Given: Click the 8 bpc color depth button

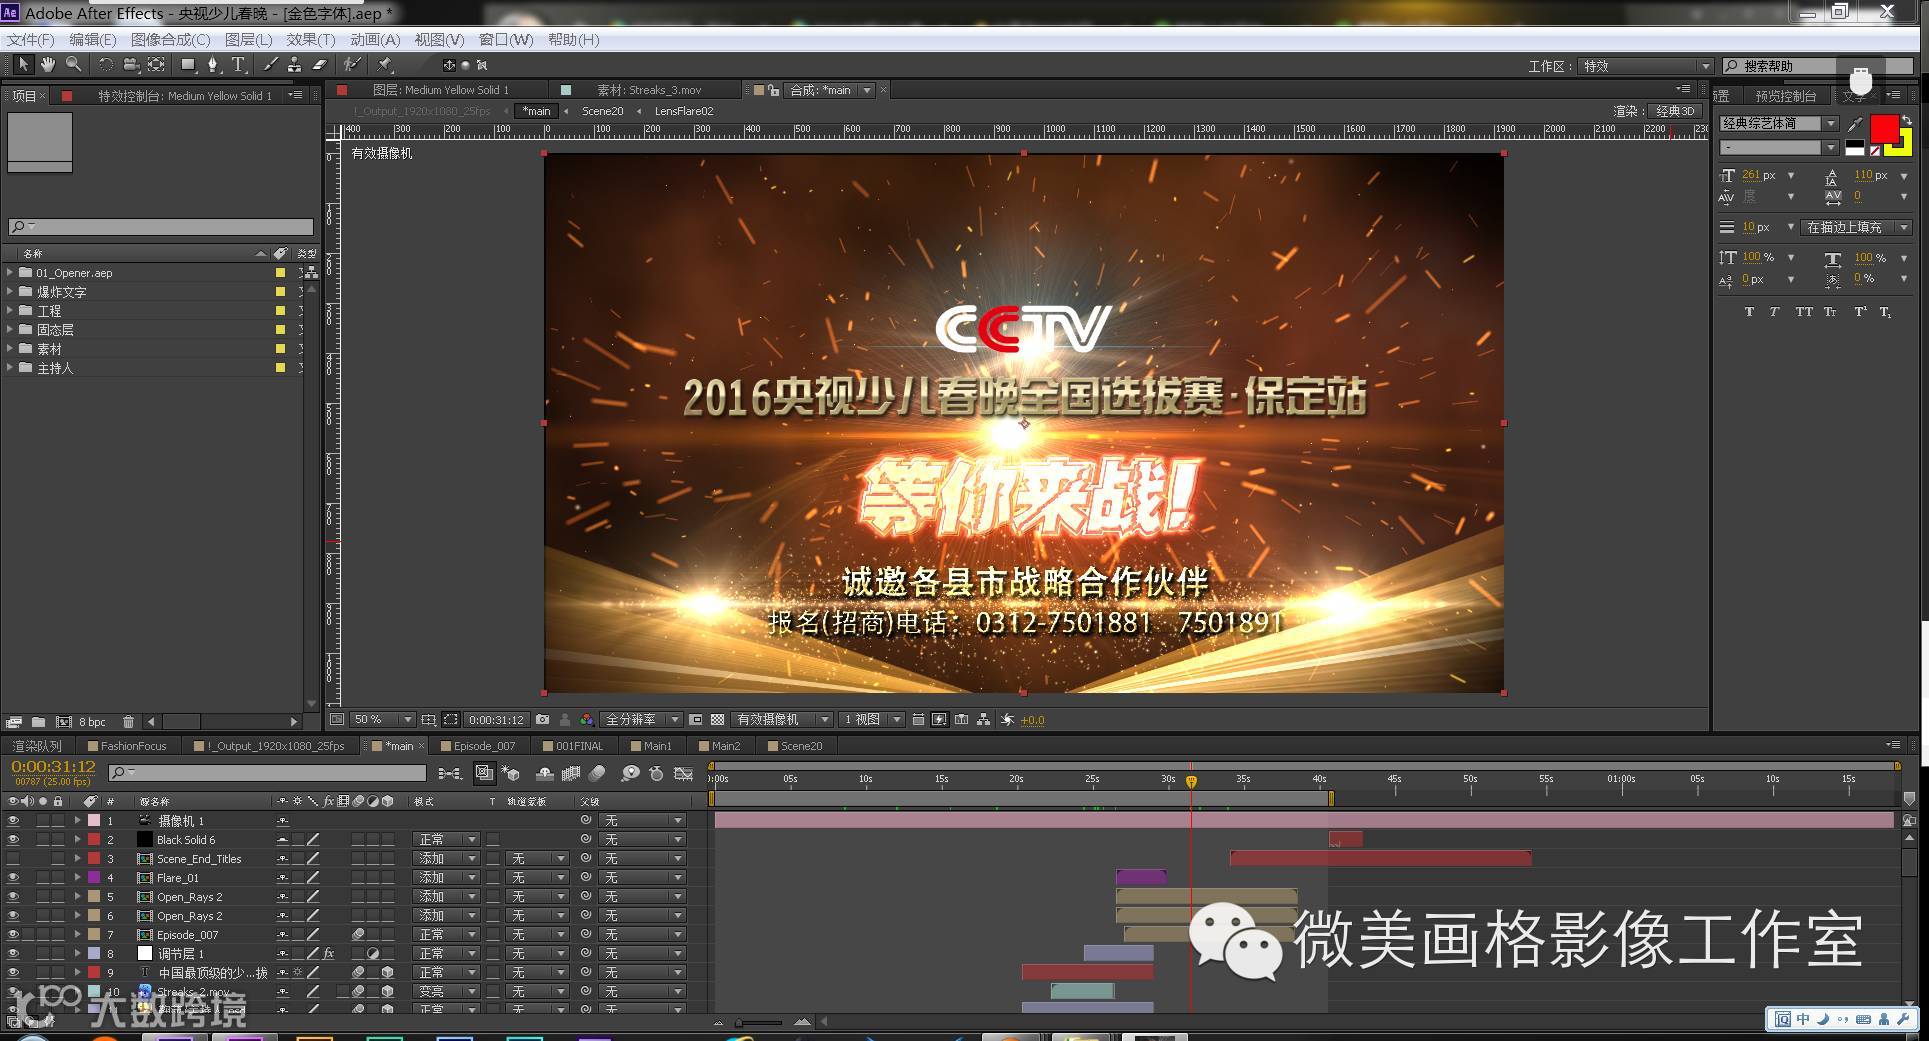Looking at the screenshot, I should pos(92,721).
